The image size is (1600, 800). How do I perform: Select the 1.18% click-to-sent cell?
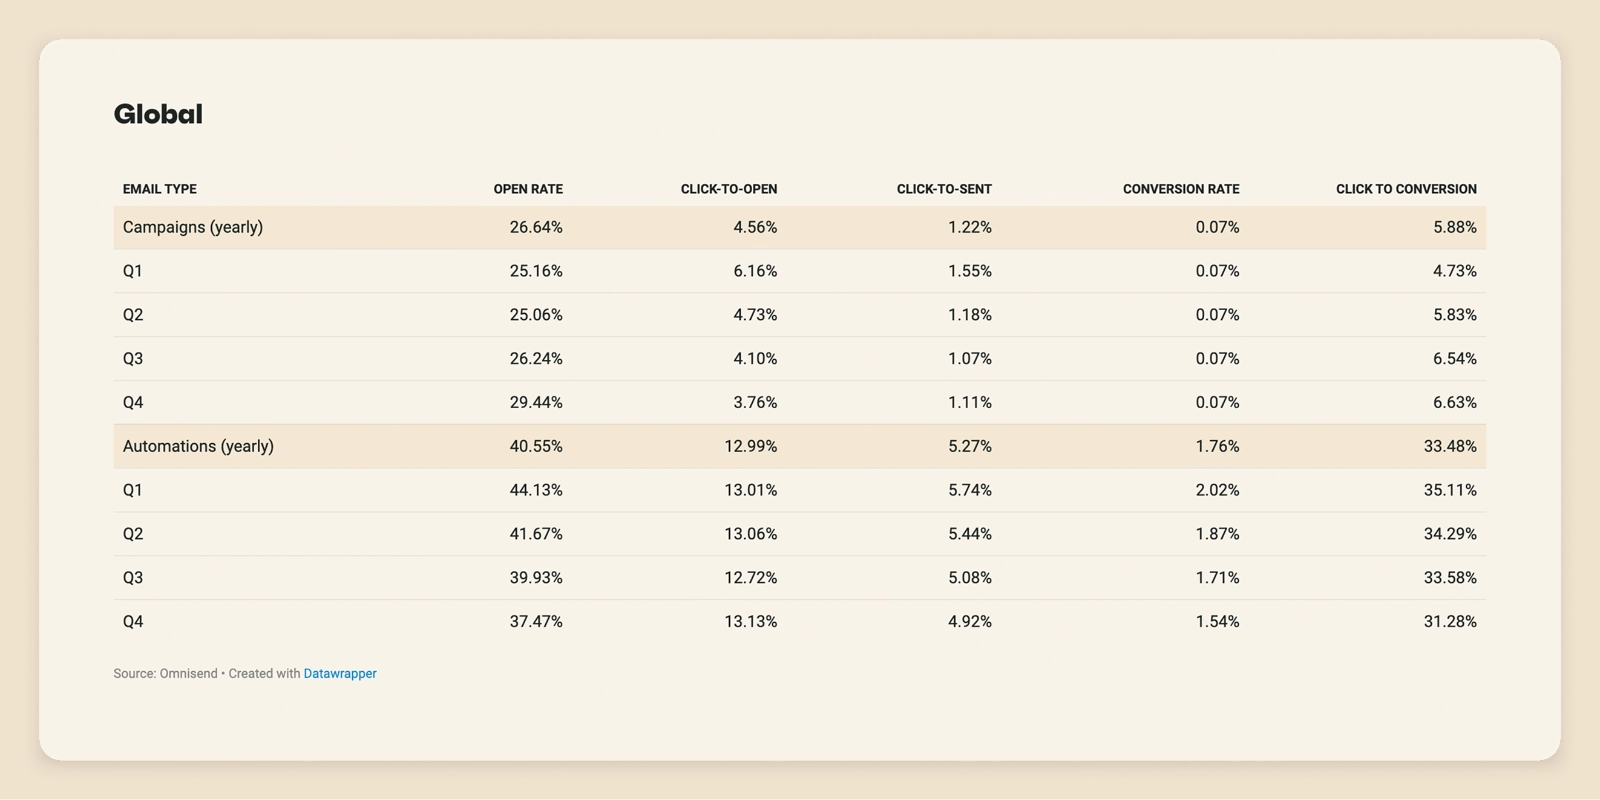coord(970,315)
